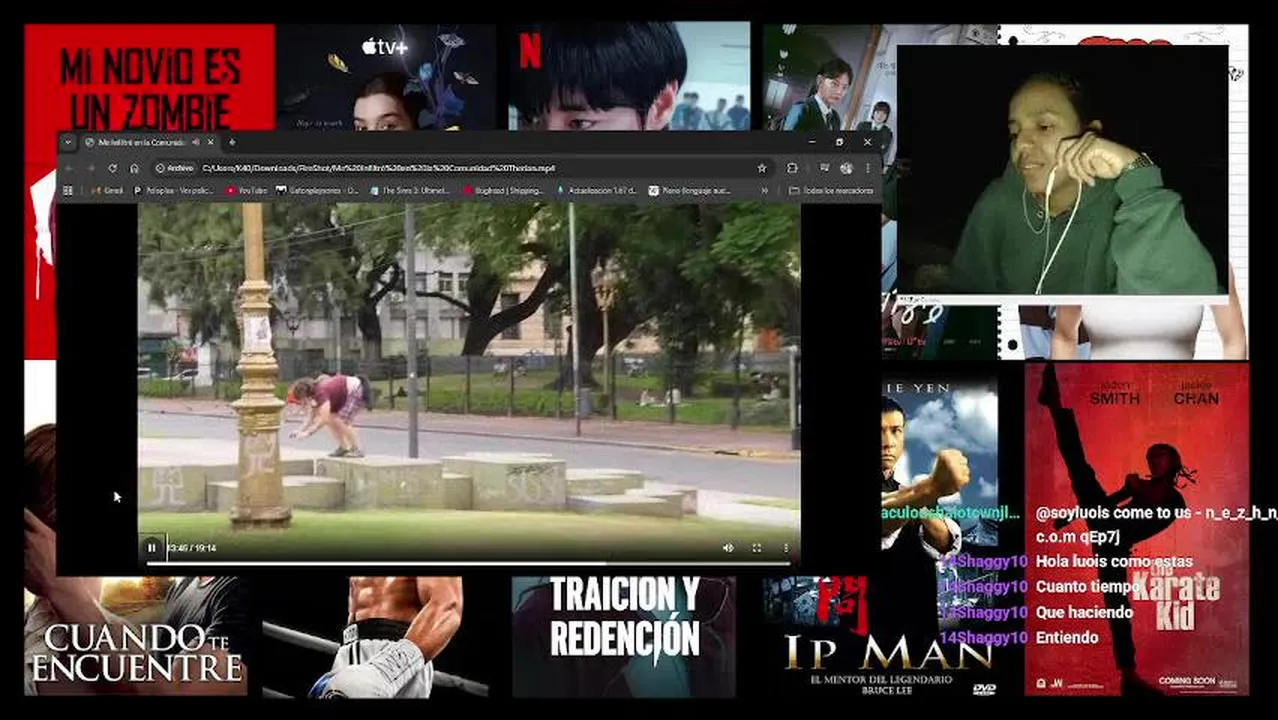
Task: Bookmark this page with the star icon
Action: coord(762,168)
